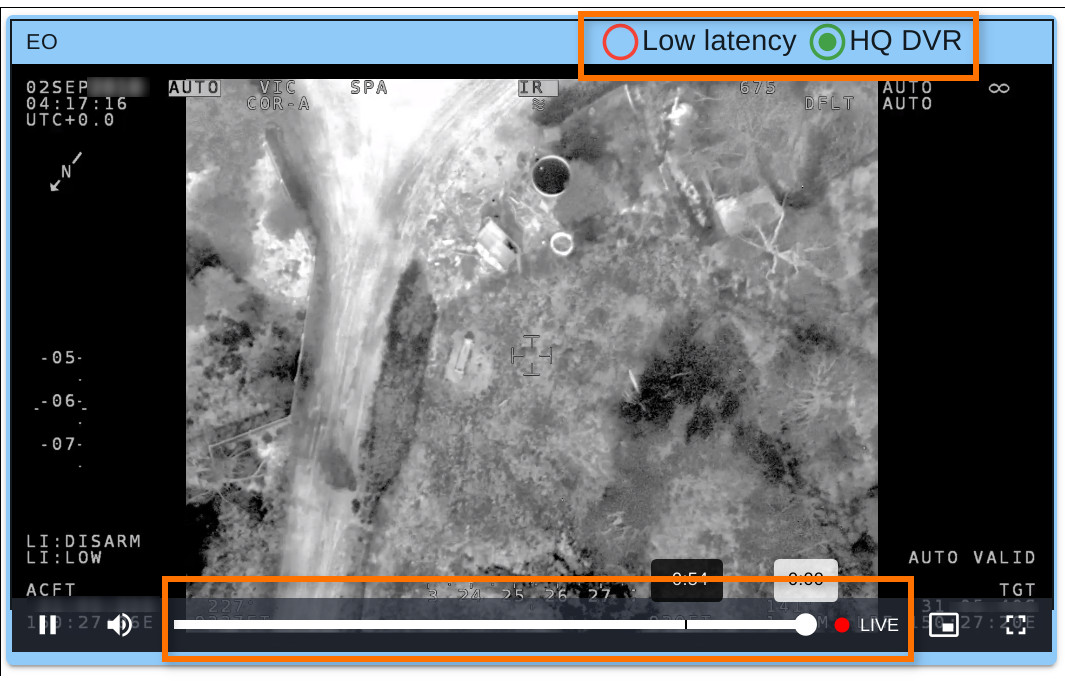Jump to LIVE playback
The height and width of the screenshot is (681, 1065).
(879, 625)
